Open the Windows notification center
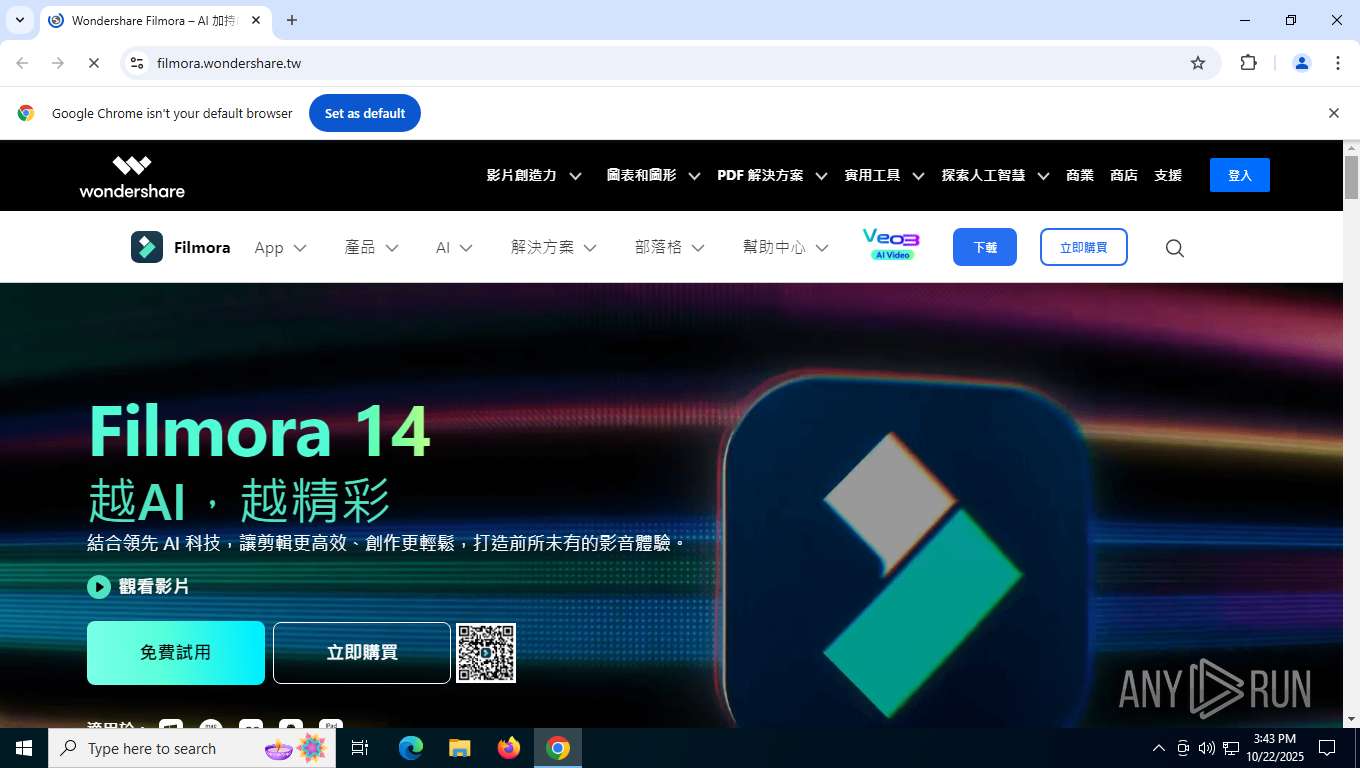Viewport: 1360px width, 768px height. pyautogui.click(x=1327, y=748)
